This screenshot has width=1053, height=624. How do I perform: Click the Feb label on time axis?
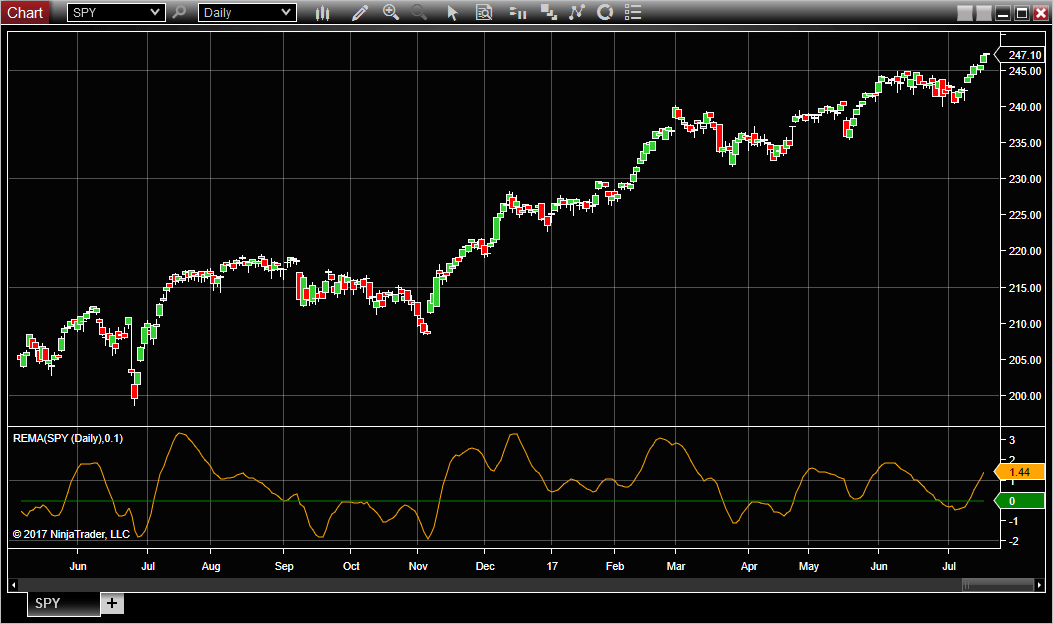pyautogui.click(x=614, y=566)
